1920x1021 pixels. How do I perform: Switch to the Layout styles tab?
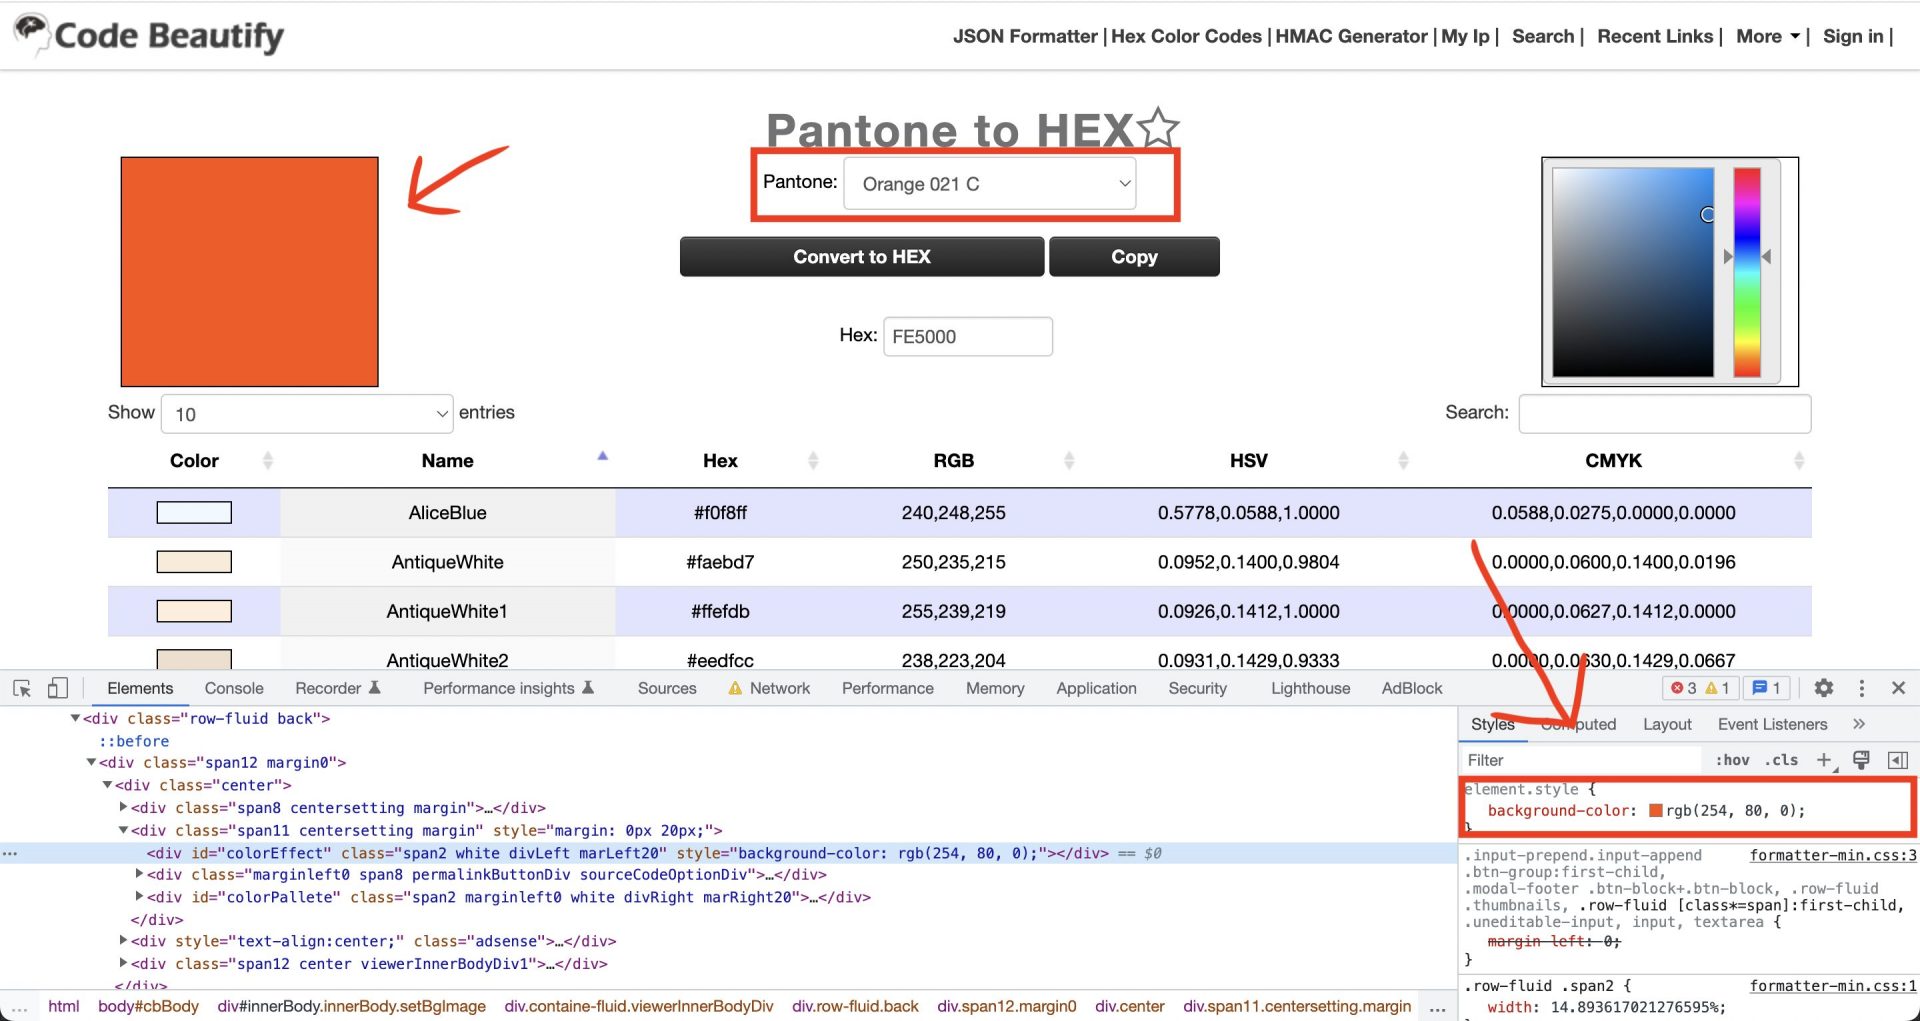coord(1667,724)
